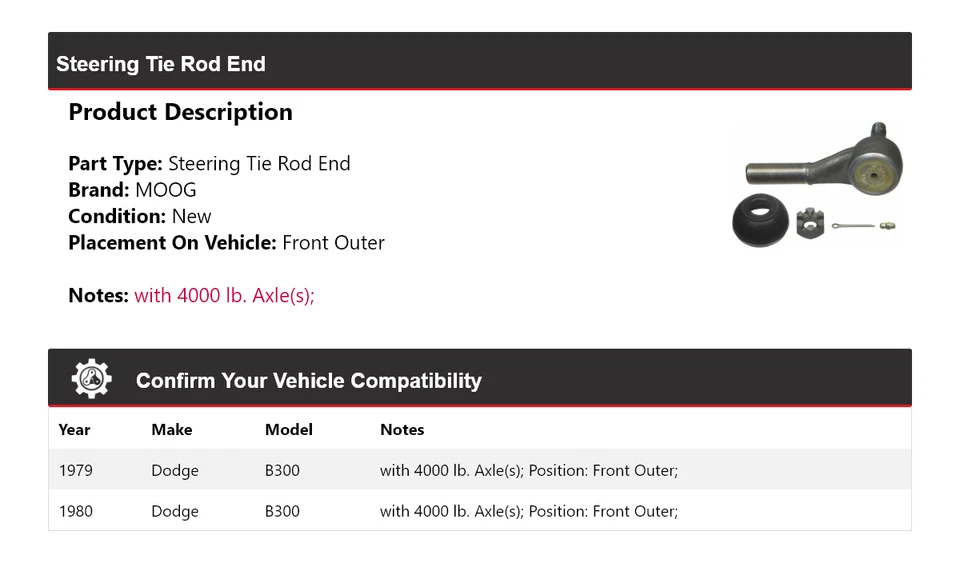Select the "Confirm Your Vehicle Compatibility" heading
The width and height of the screenshot is (960, 563).
308,381
